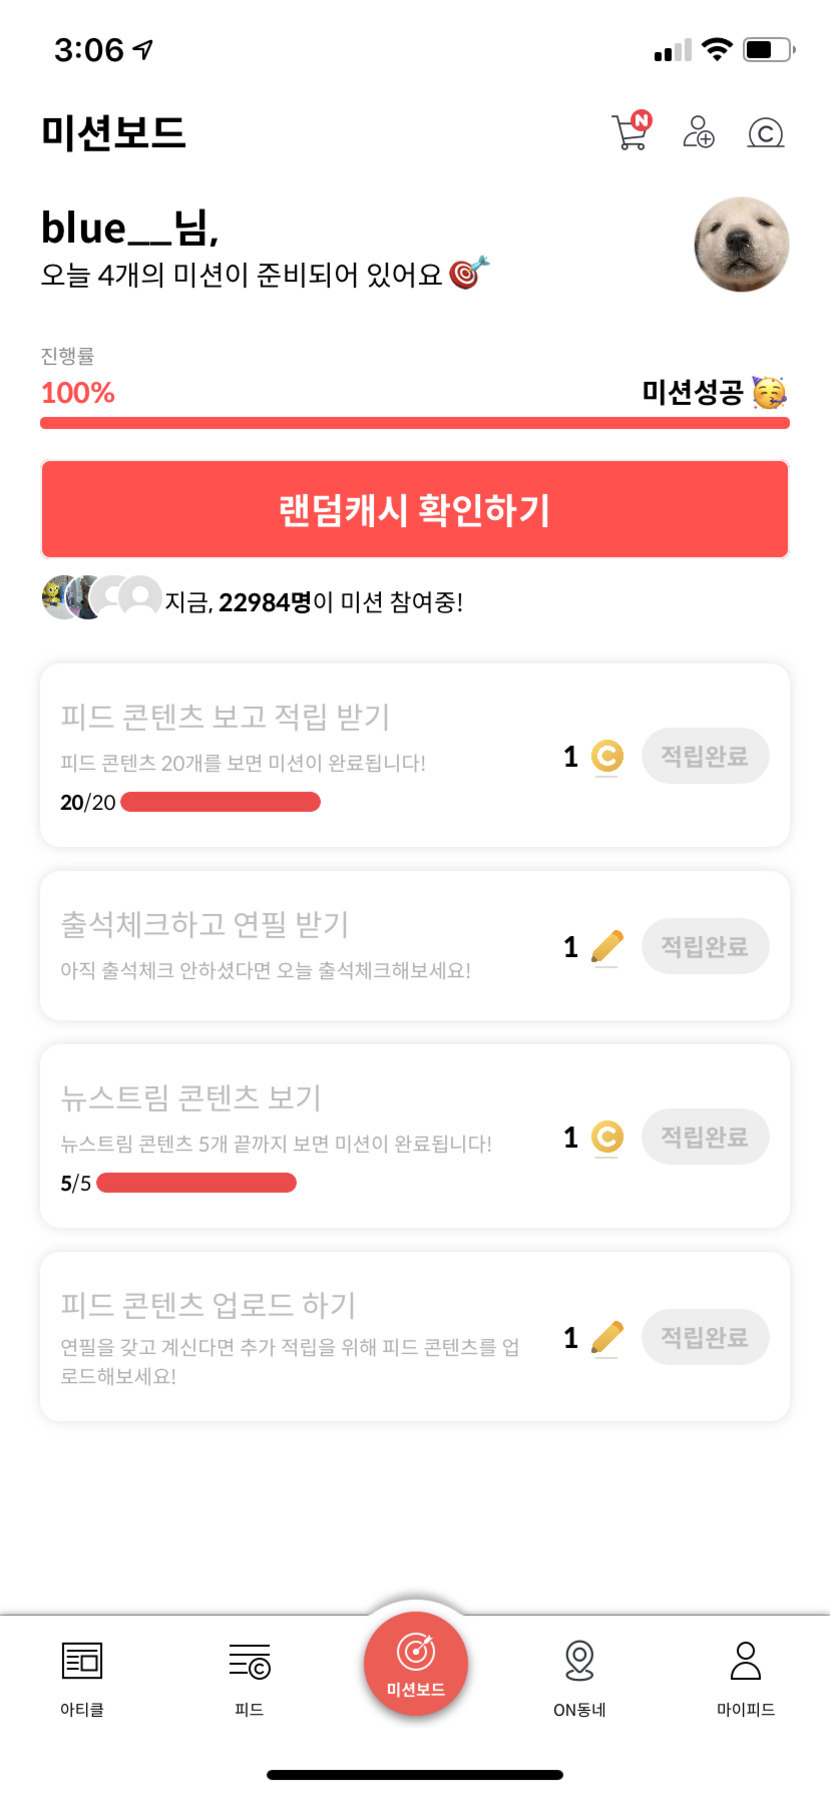Tap the puppy profile picture
Viewport: 830px width, 1796px height.
pyautogui.click(x=741, y=244)
